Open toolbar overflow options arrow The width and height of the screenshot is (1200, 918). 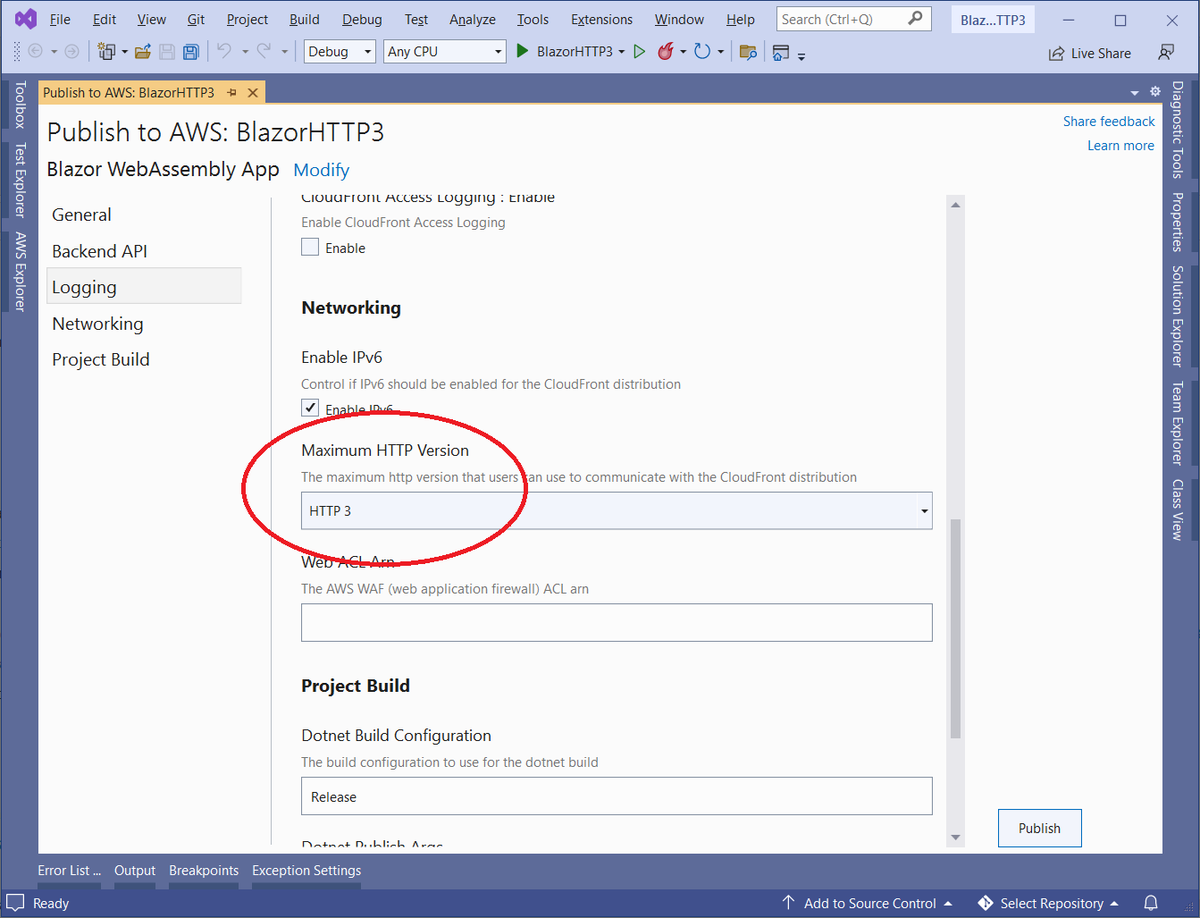(x=802, y=55)
